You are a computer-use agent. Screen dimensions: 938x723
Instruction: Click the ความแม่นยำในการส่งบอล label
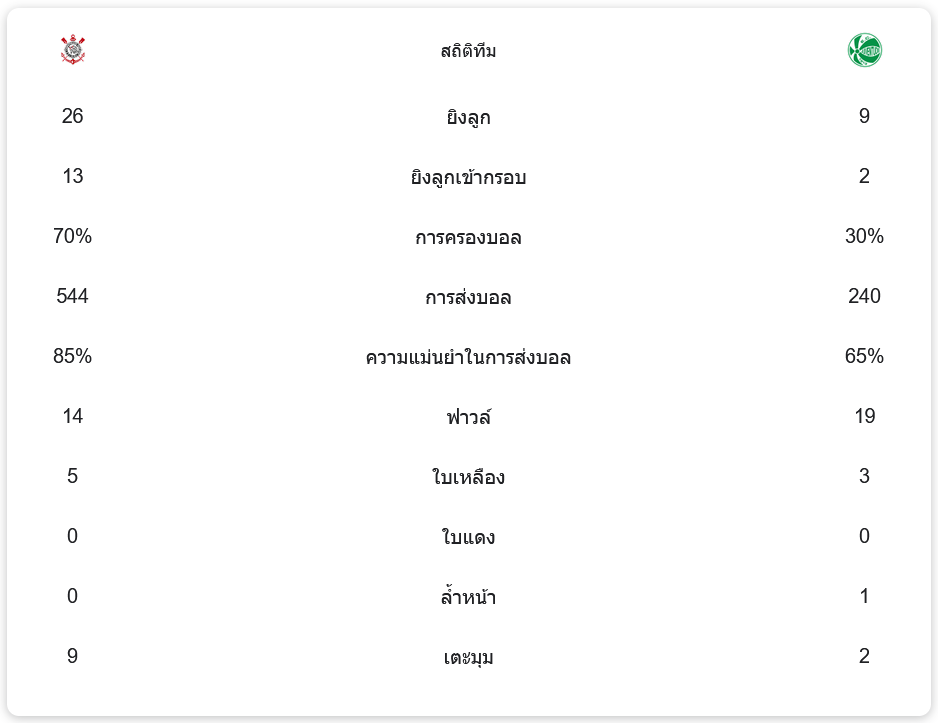[468, 358]
